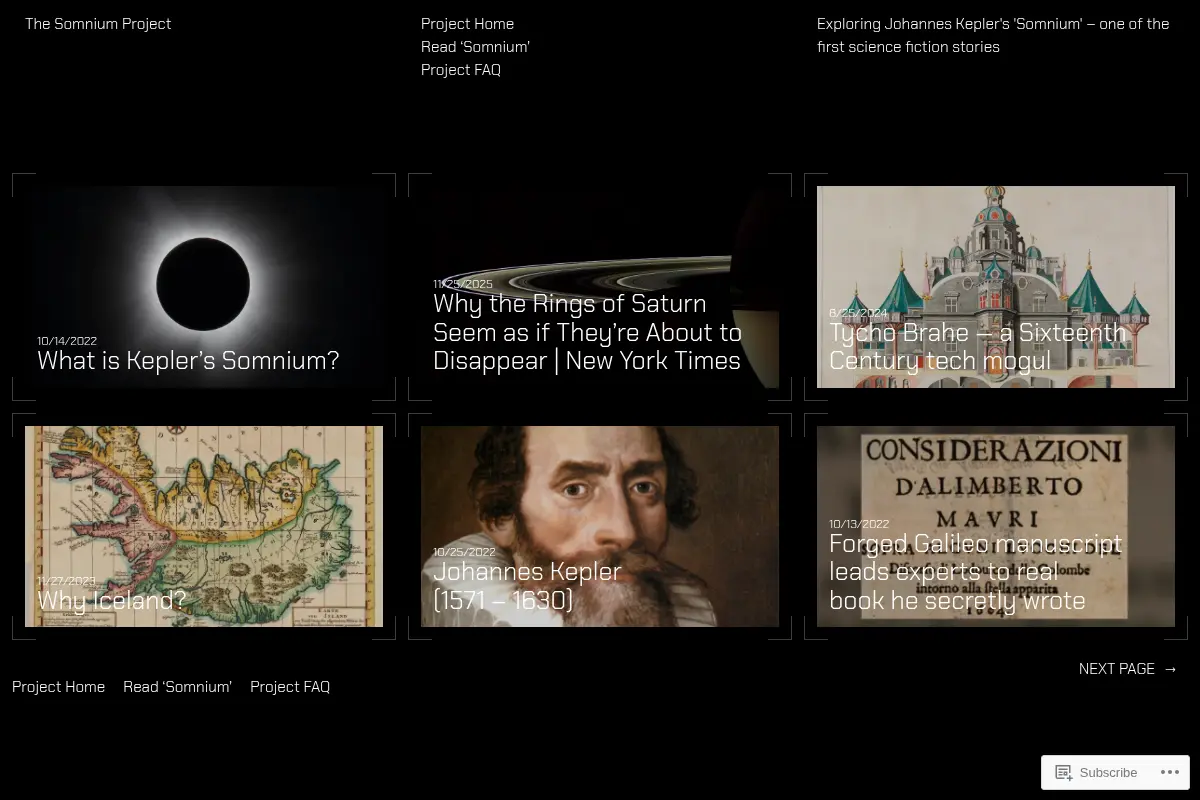Image resolution: width=1200 pixels, height=800 pixels.
Task: Click the 8/25/2024 post date
Action: click(858, 313)
